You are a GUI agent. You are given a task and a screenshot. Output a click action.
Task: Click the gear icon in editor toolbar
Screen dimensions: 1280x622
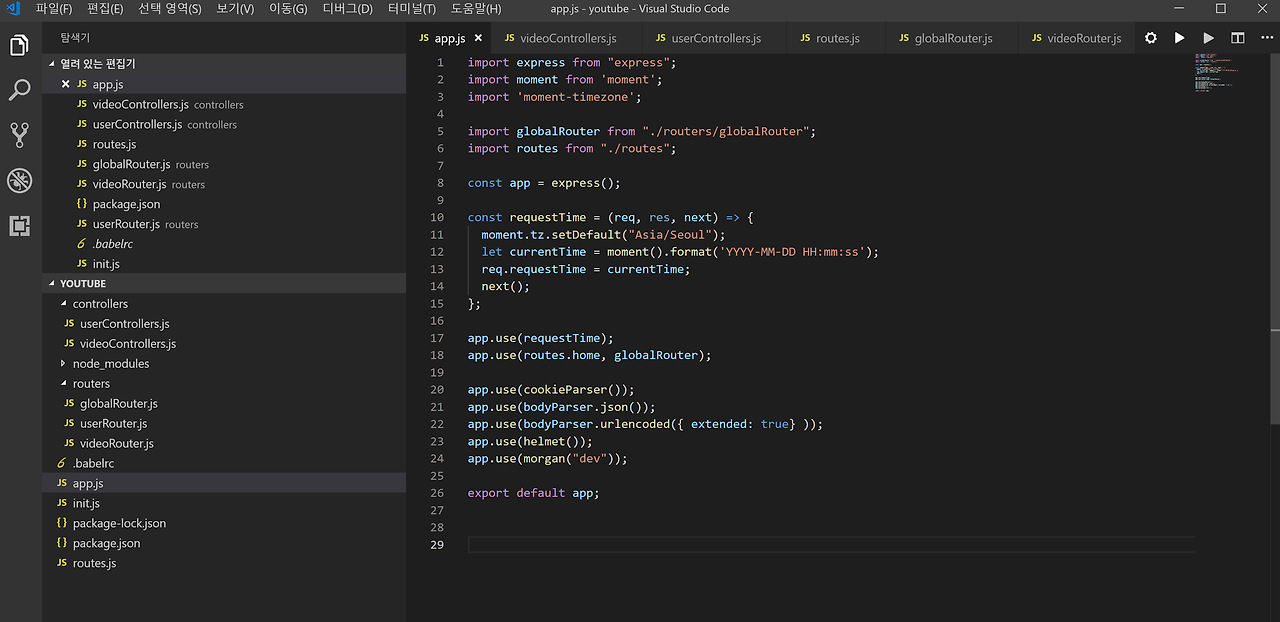point(1150,38)
